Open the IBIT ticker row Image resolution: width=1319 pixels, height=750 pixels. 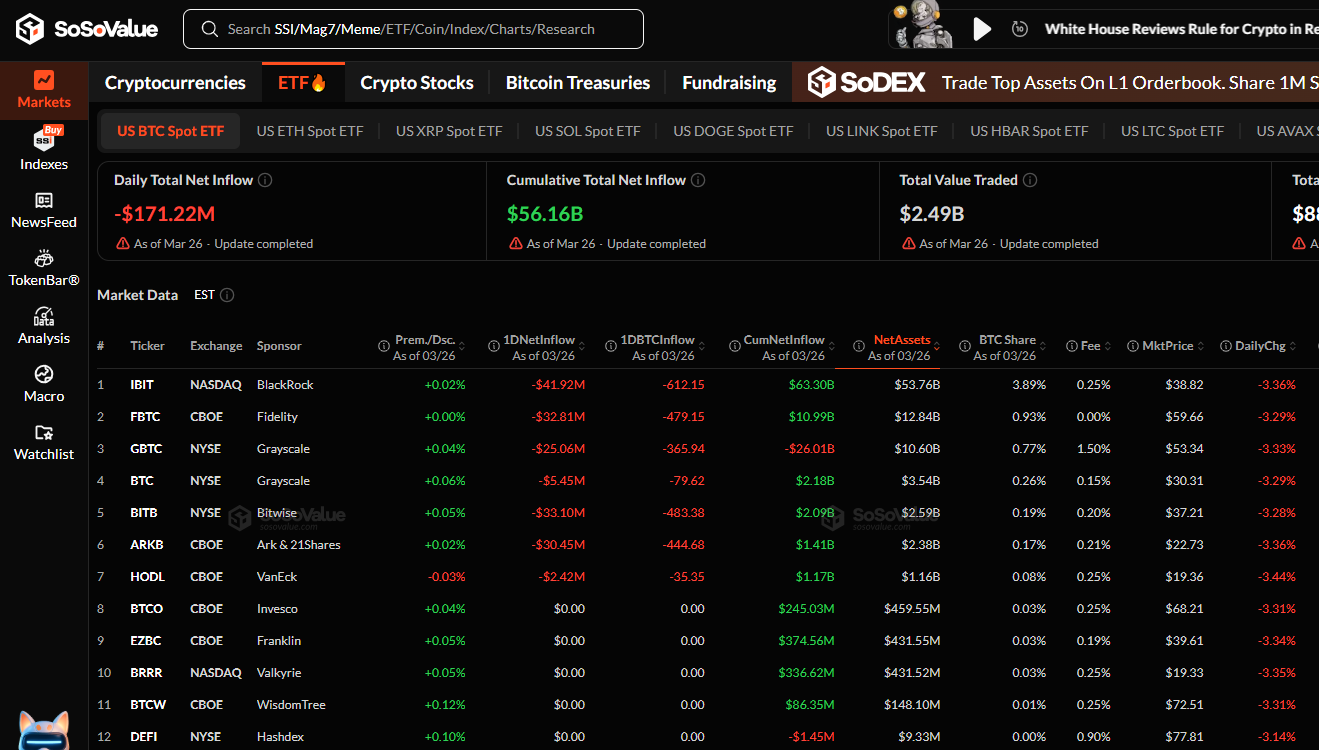[142, 385]
